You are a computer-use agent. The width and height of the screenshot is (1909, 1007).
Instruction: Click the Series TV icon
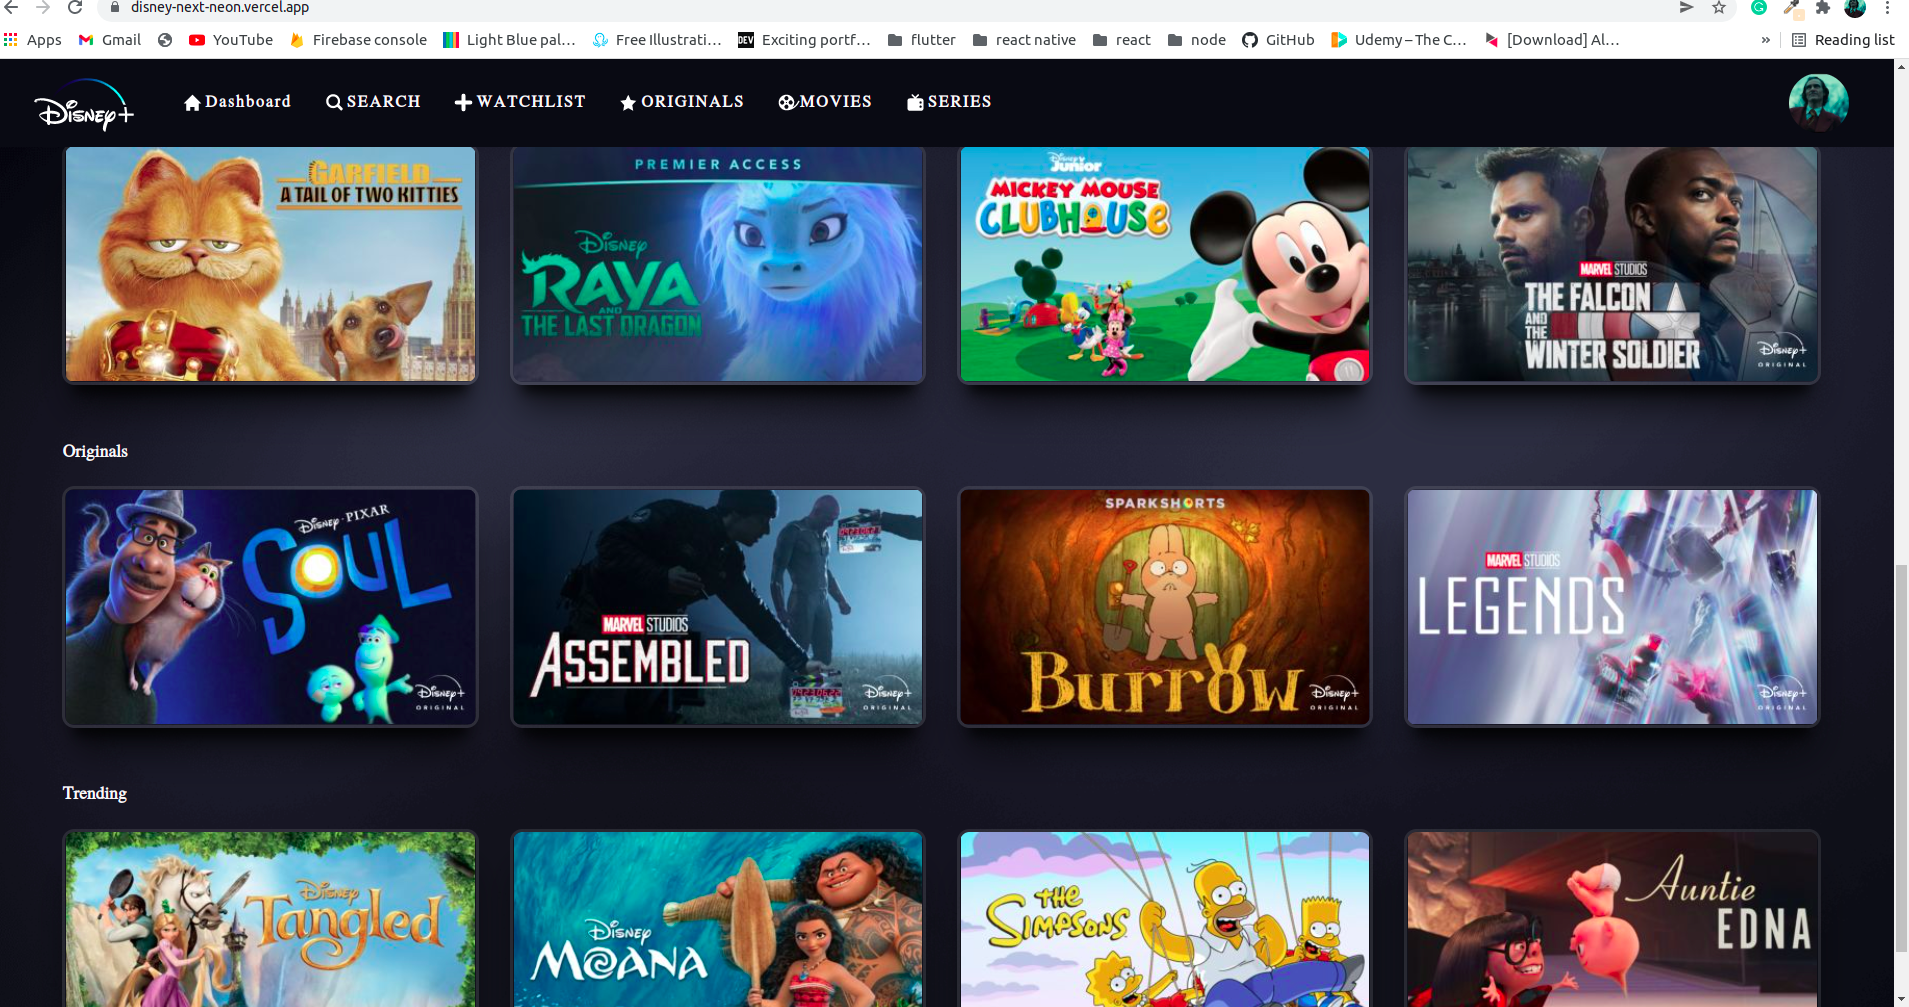915,102
